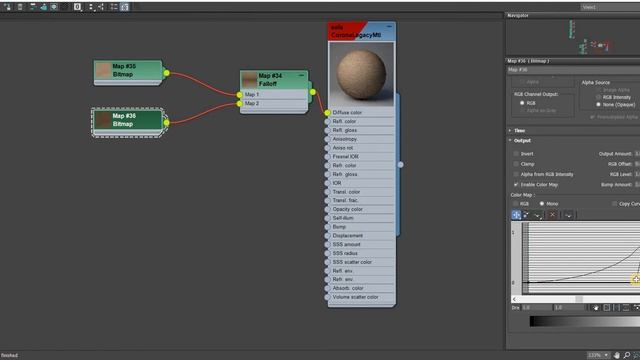The height and width of the screenshot is (360, 640).
Task: Click the Map #36 Bitmap output socket
Action: click(x=167, y=122)
